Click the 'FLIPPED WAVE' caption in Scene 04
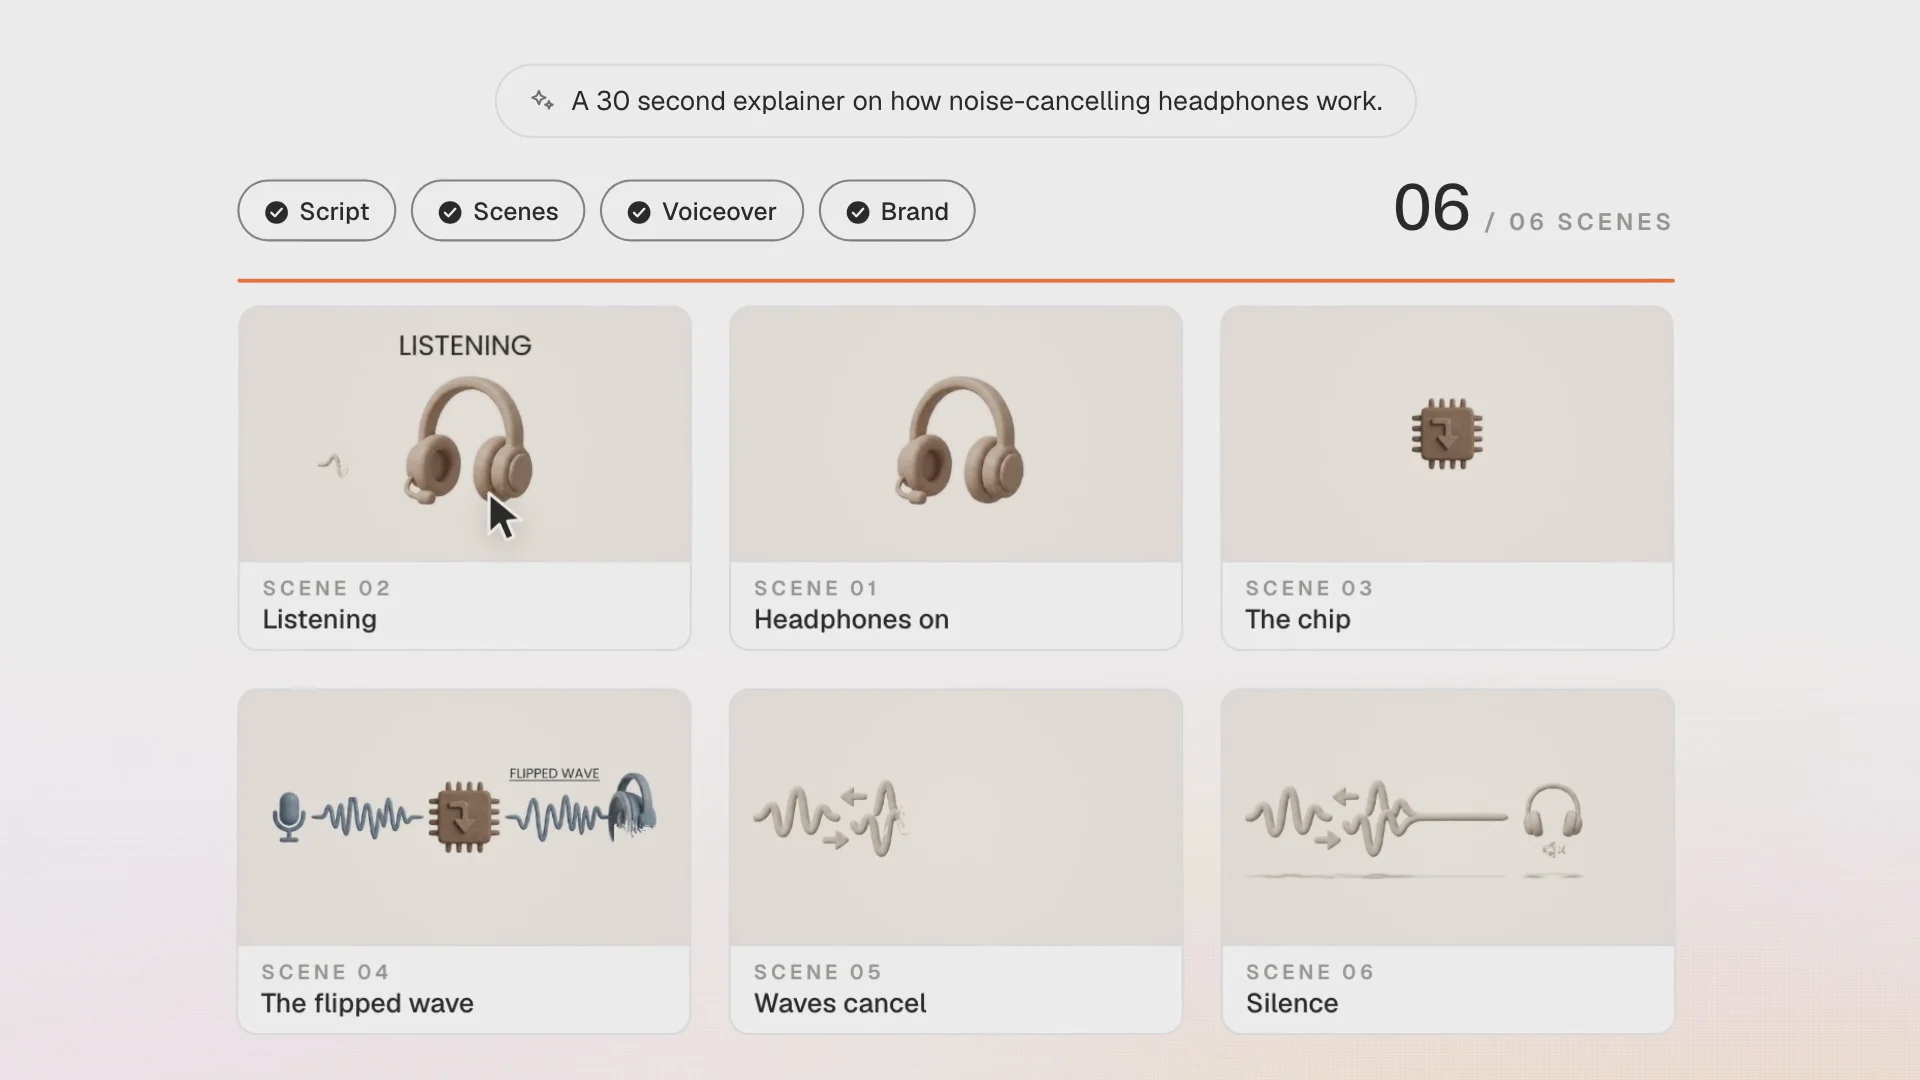The image size is (1920, 1080). (x=554, y=773)
